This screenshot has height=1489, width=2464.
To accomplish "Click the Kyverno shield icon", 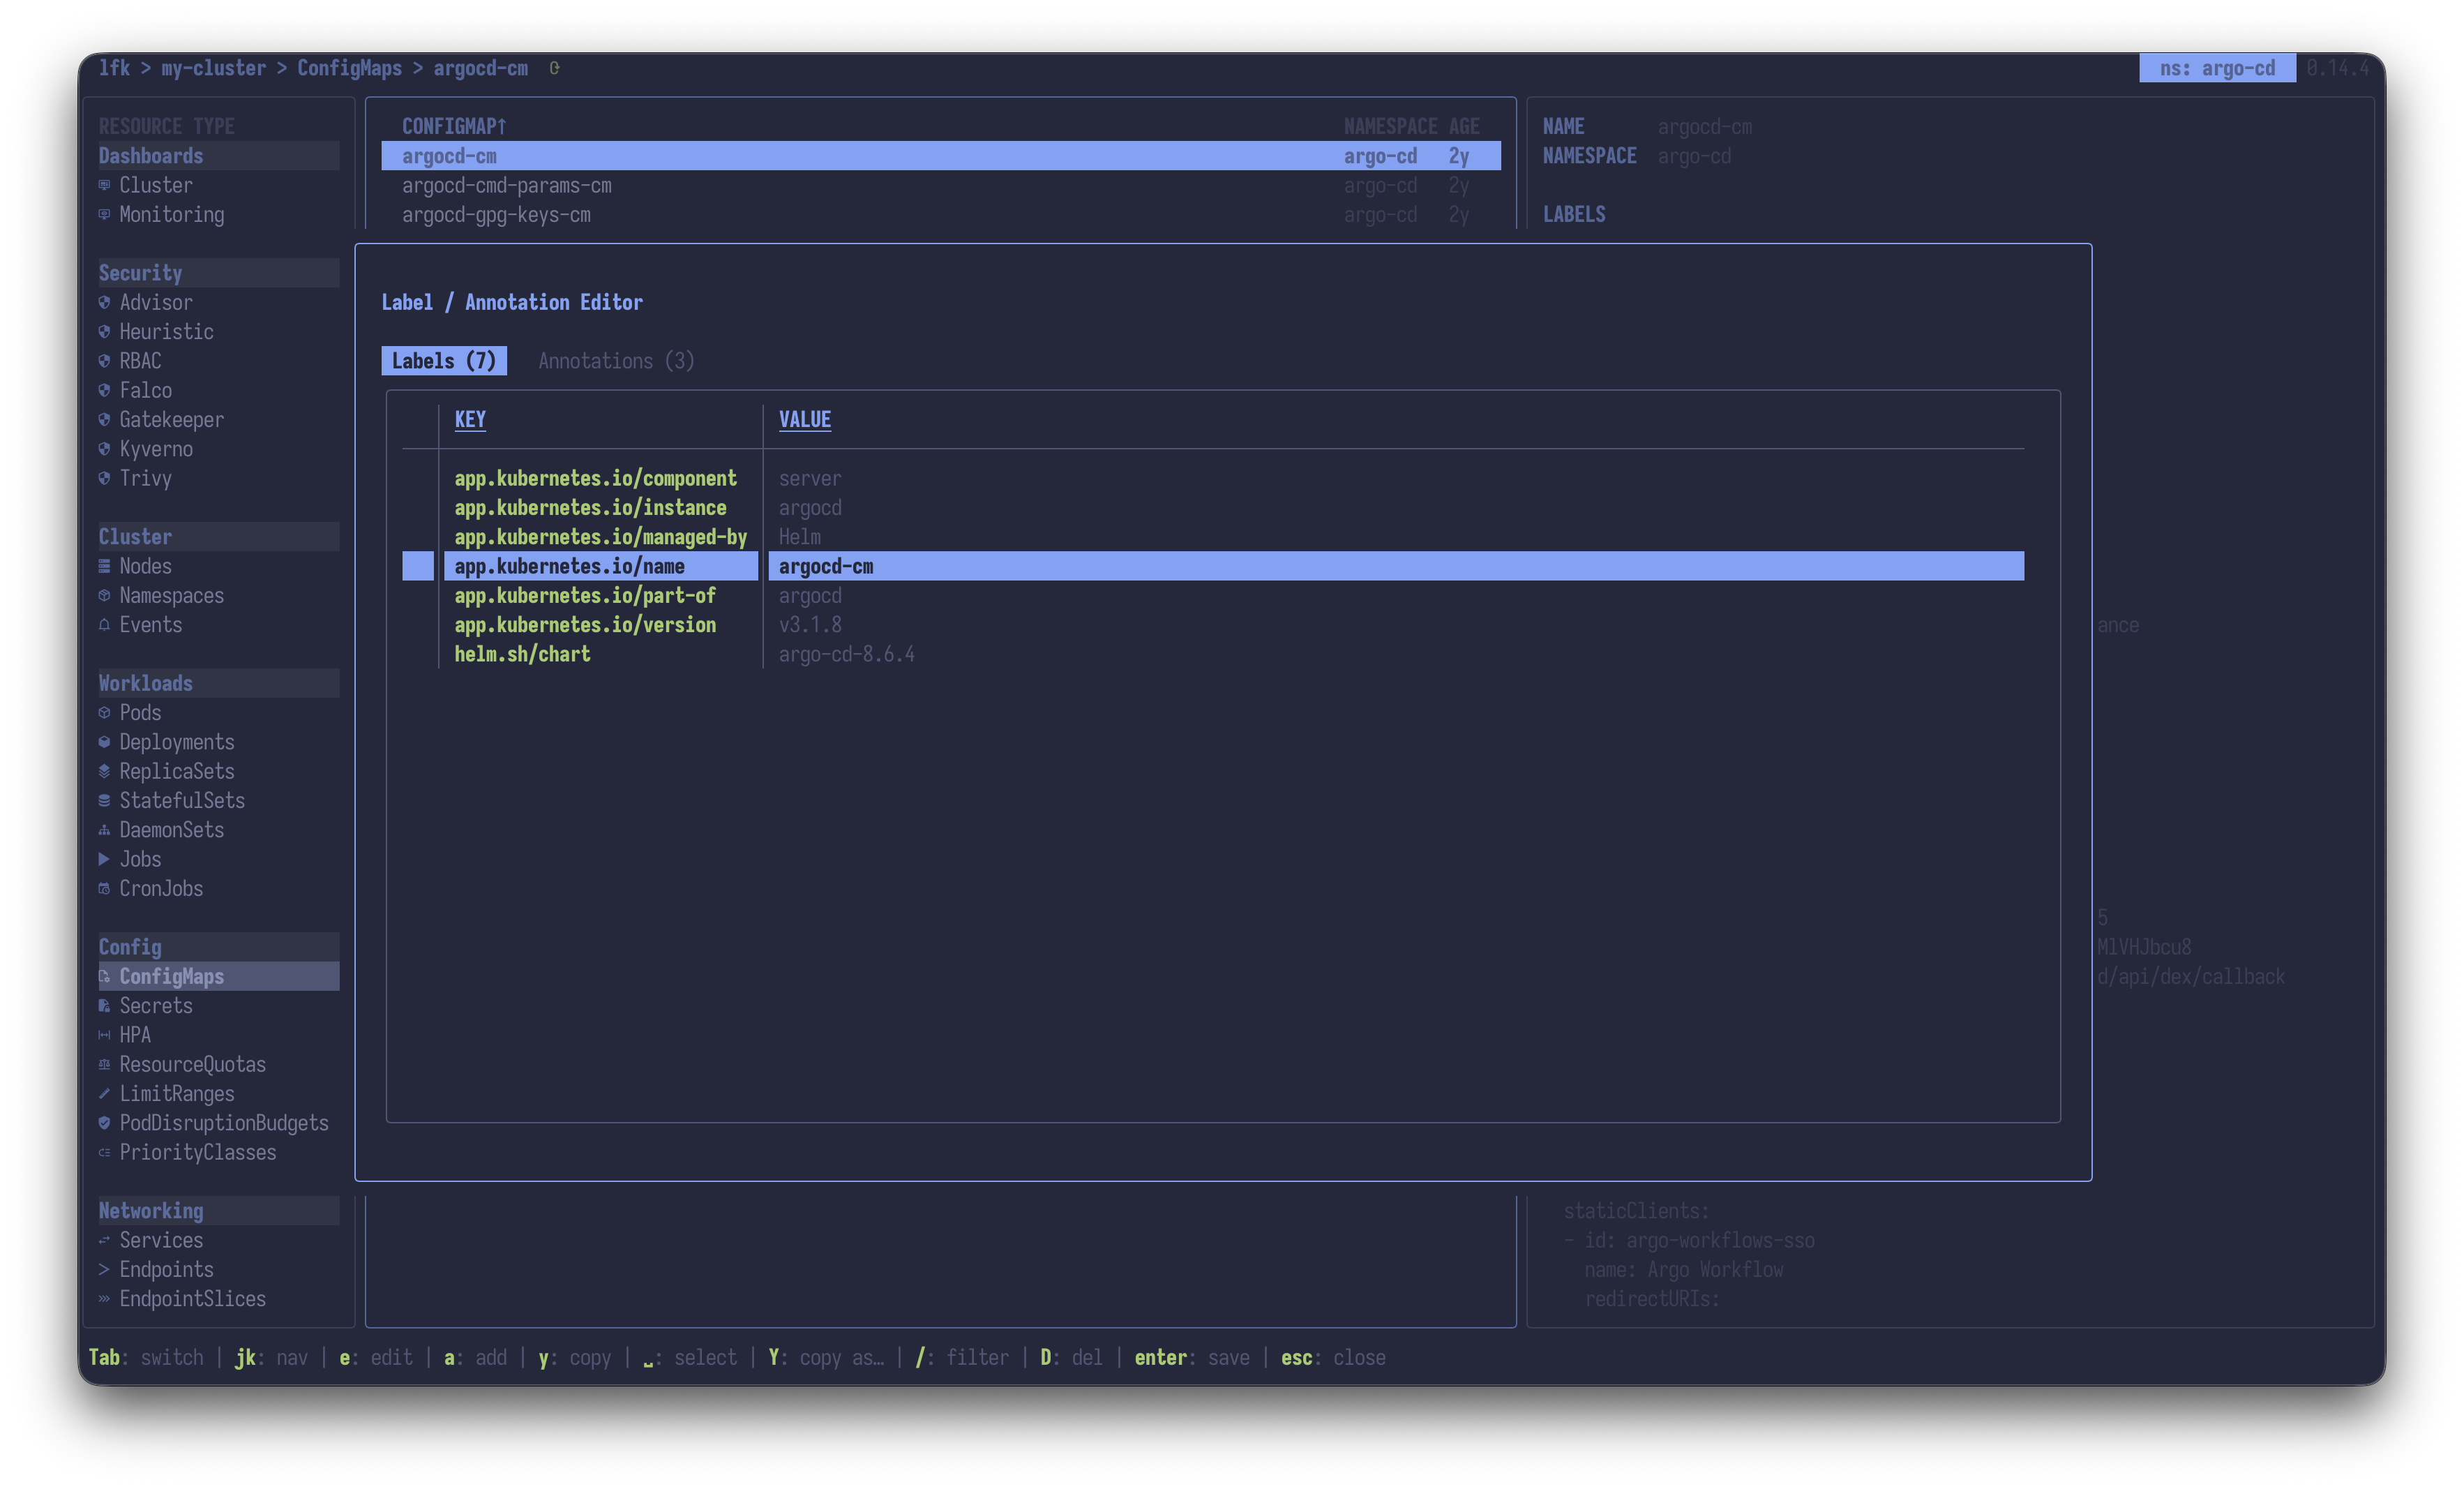I will click(x=104, y=449).
